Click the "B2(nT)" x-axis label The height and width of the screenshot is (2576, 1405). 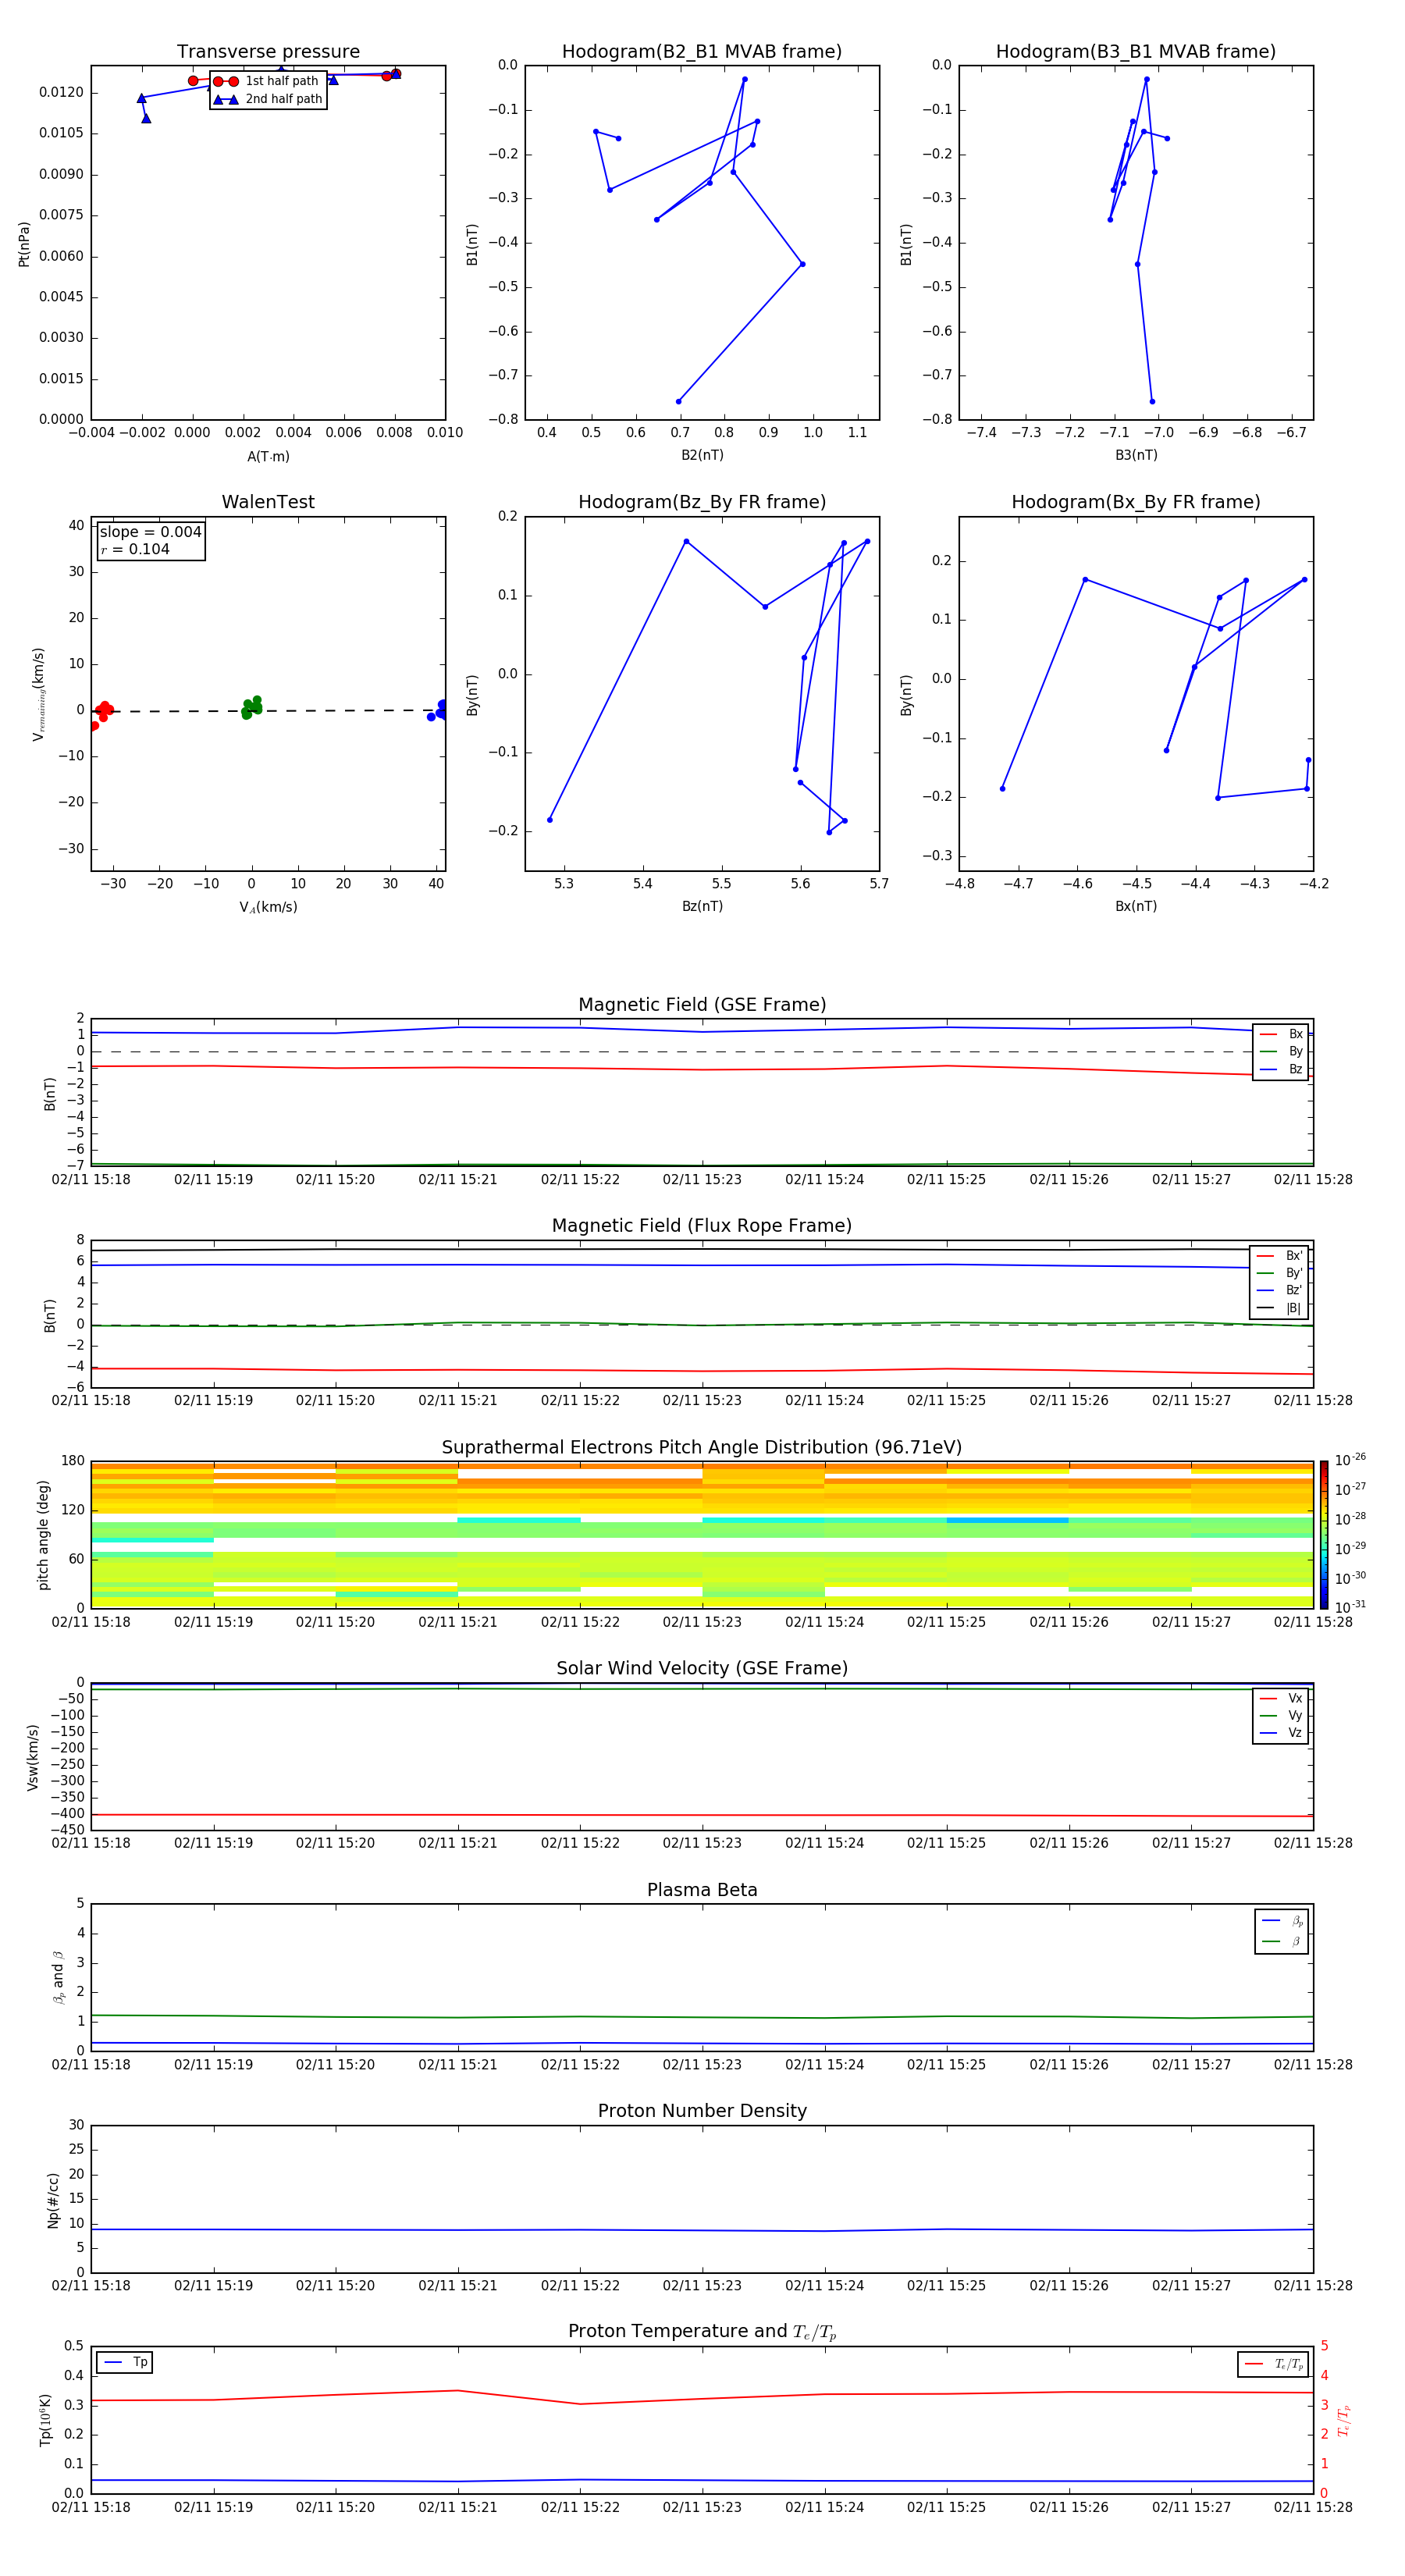pyautogui.click(x=702, y=456)
